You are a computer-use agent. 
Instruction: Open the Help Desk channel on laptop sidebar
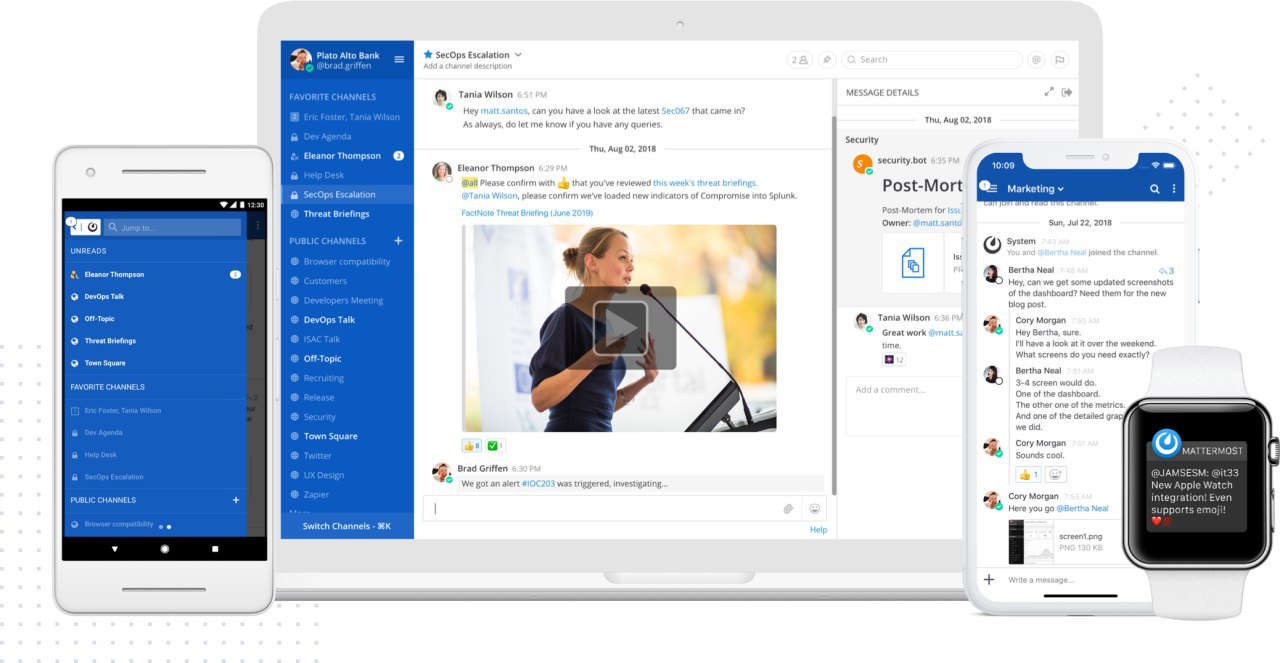pyautogui.click(x=323, y=175)
